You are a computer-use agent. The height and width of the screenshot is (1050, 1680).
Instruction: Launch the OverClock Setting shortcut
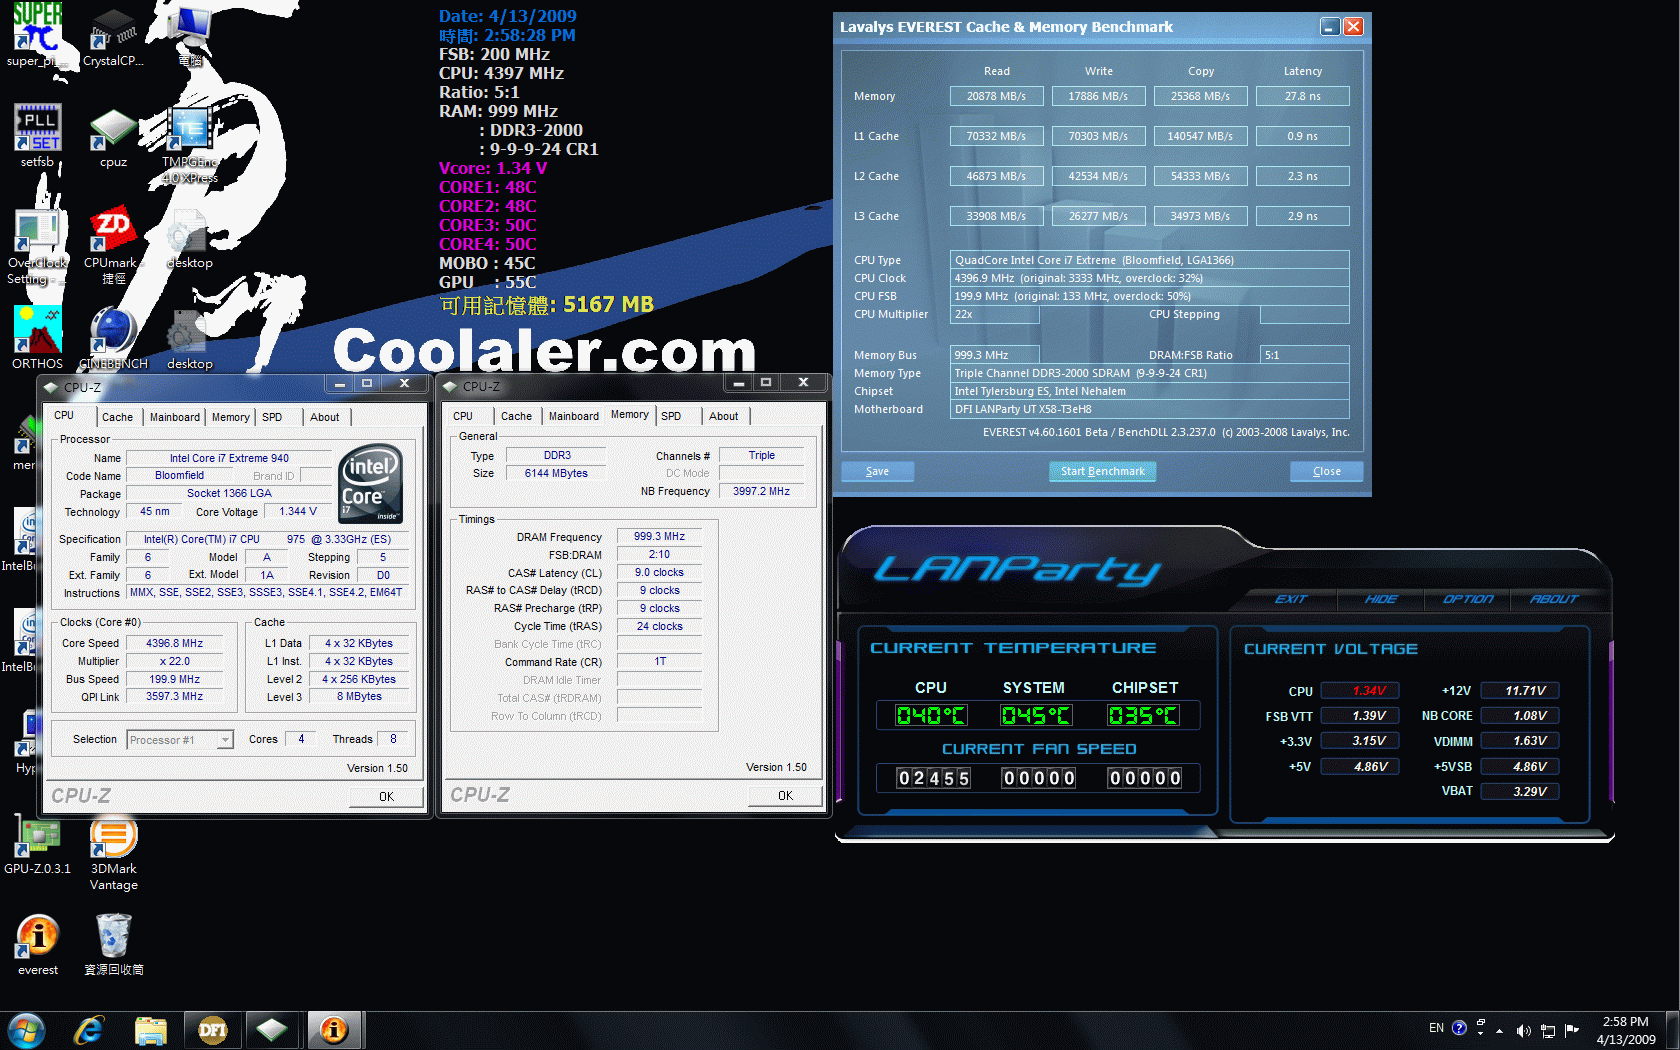[37, 245]
